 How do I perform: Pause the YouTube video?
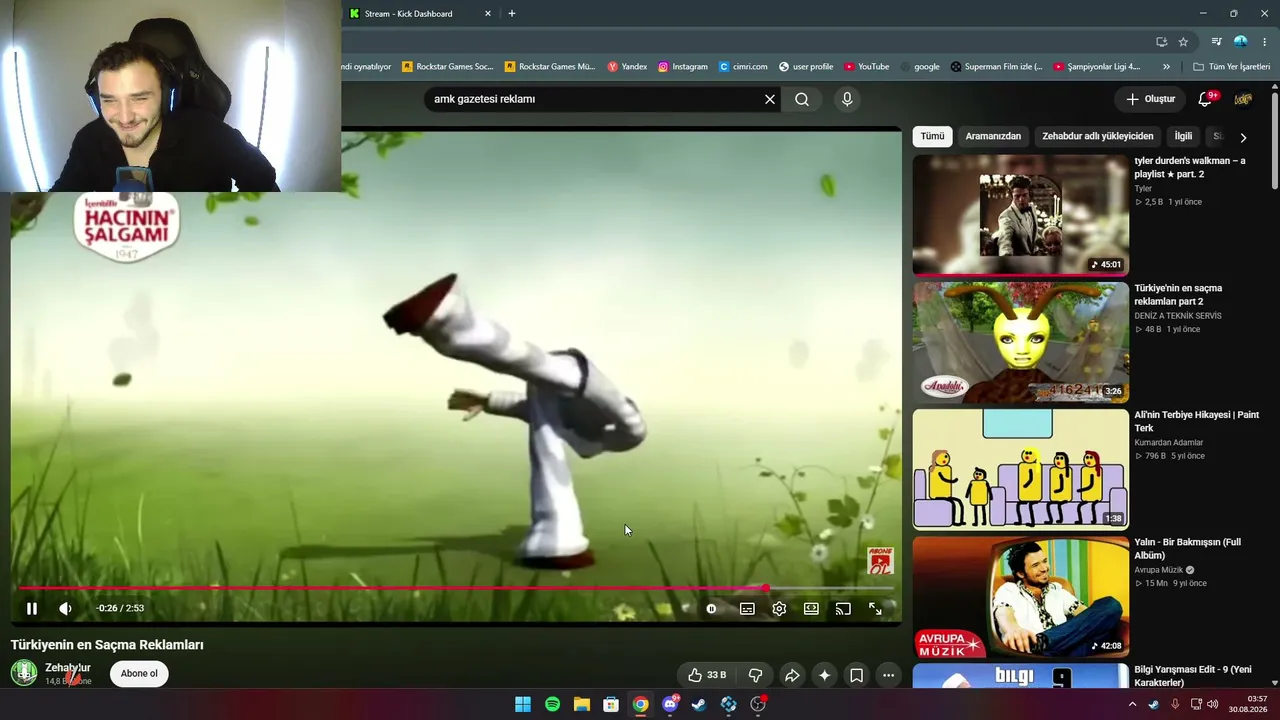click(32, 608)
